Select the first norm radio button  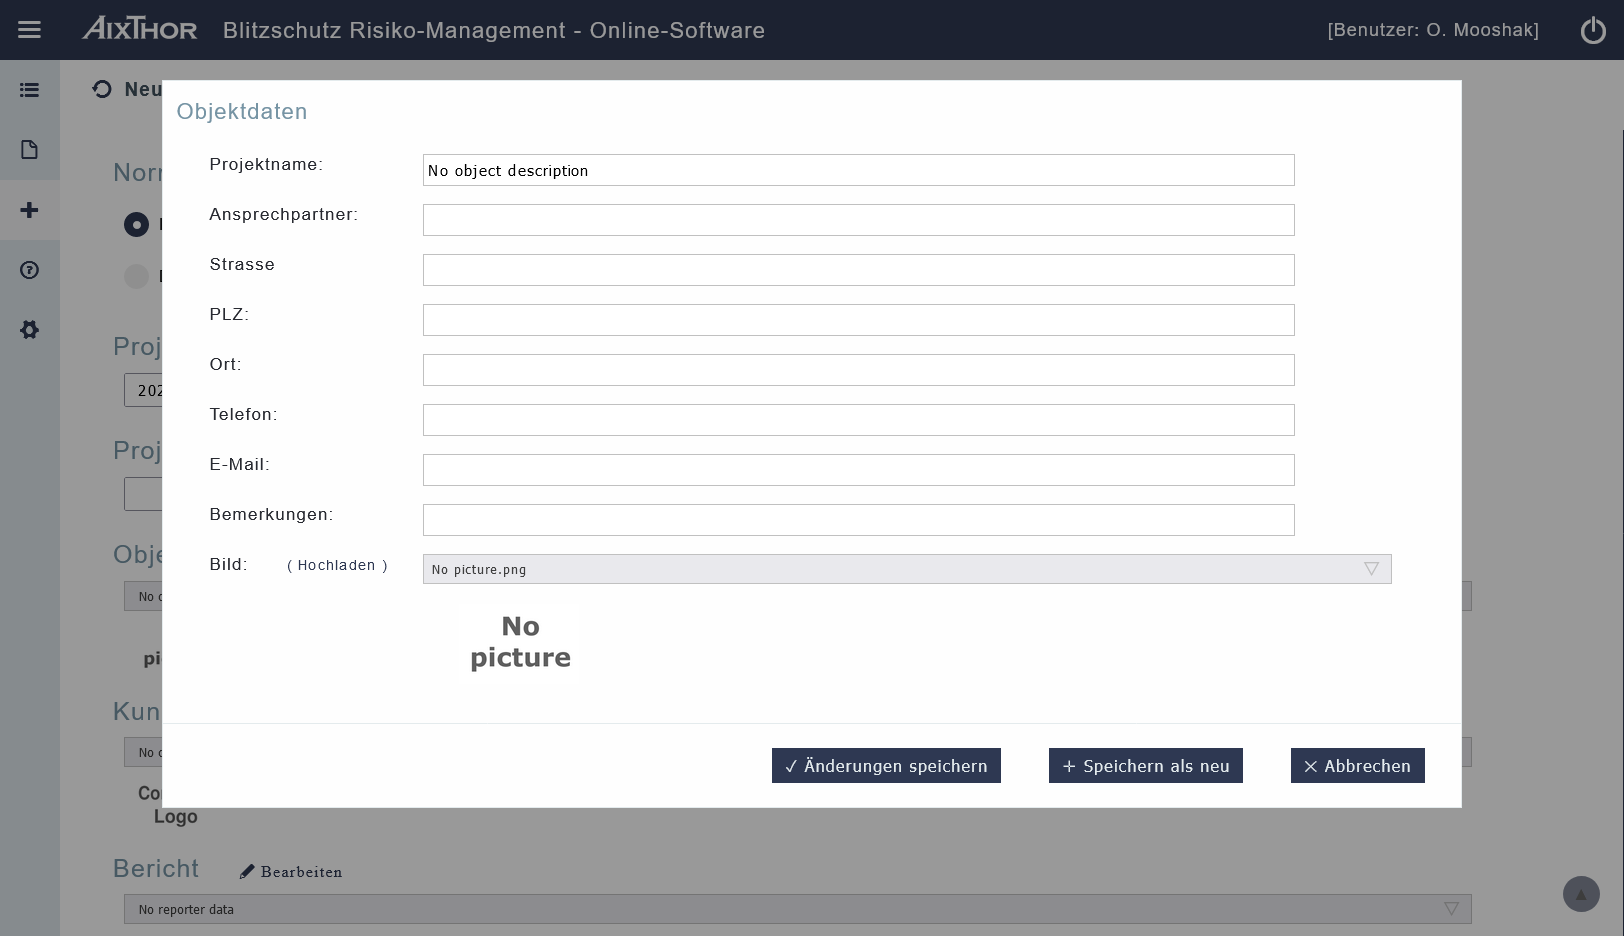click(x=136, y=225)
